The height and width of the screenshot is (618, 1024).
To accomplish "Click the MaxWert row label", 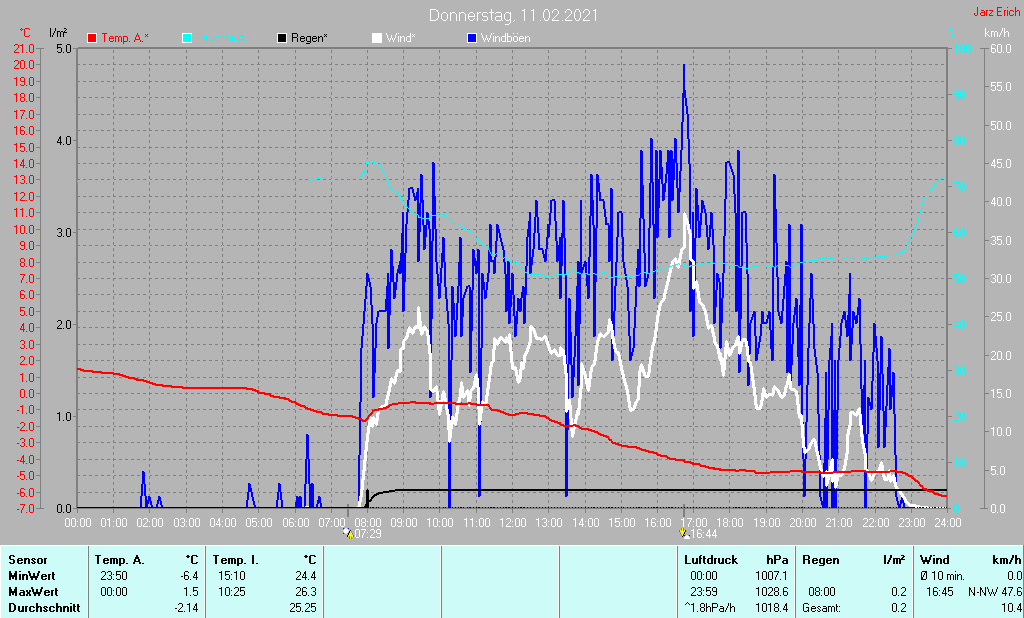I will pyautogui.click(x=34, y=592).
